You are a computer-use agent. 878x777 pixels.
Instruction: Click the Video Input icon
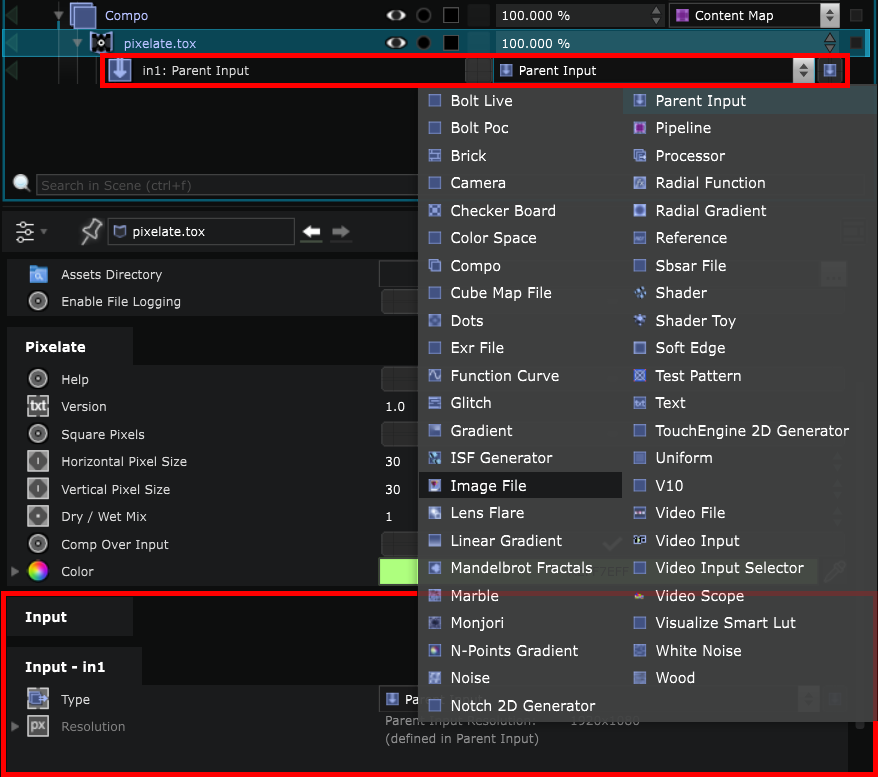point(639,540)
